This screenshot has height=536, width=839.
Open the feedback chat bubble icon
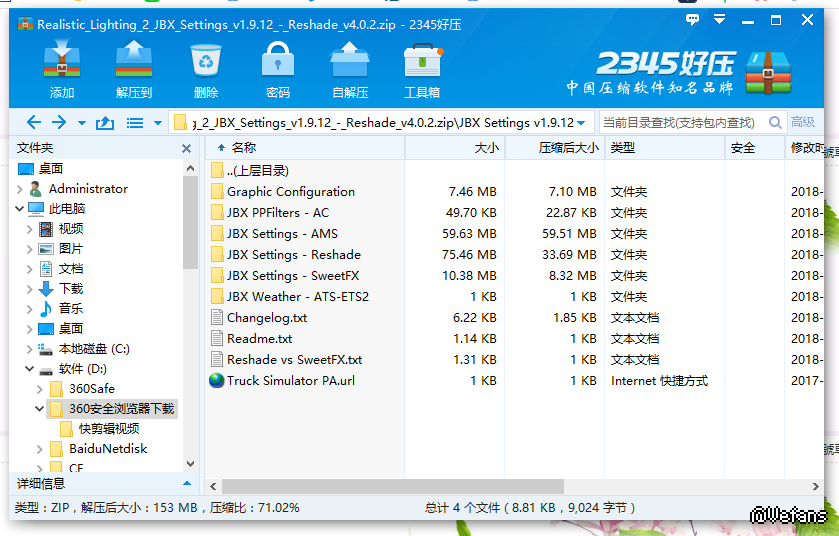coord(692,20)
